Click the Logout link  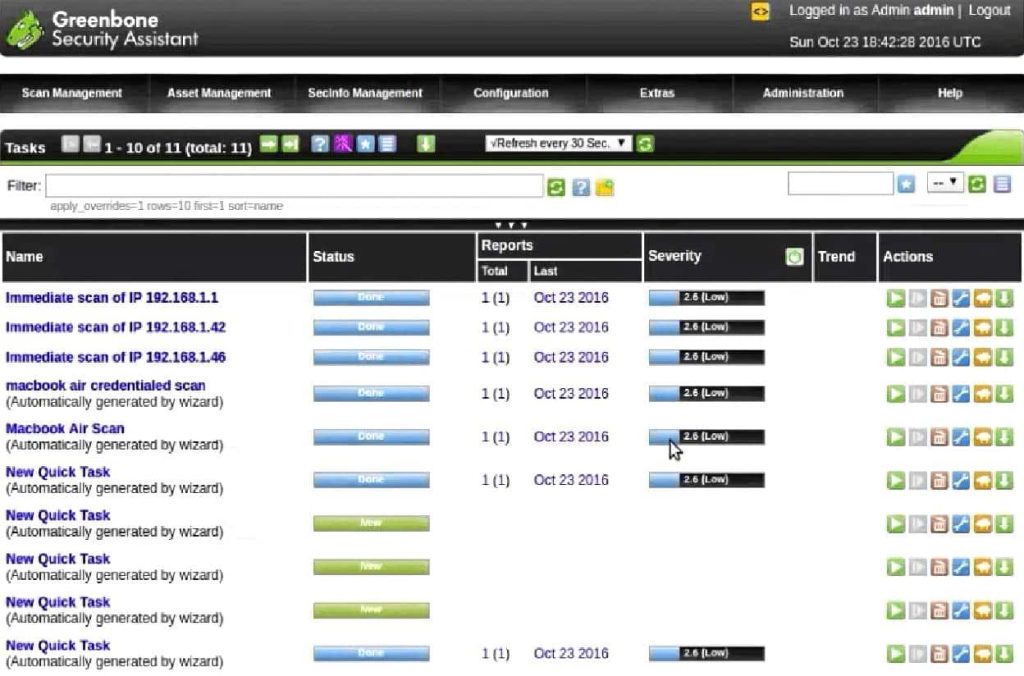pyautogui.click(x=989, y=10)
